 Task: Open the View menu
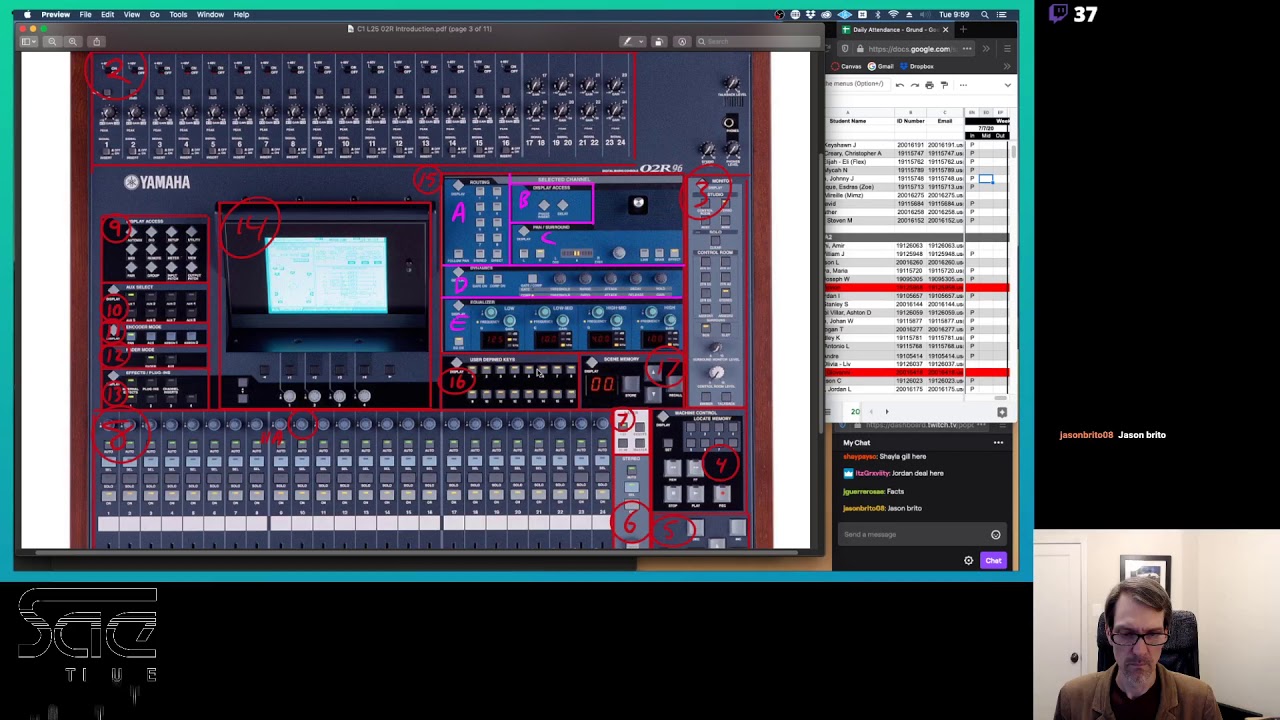pyautogui.click(x=132, y=15)
